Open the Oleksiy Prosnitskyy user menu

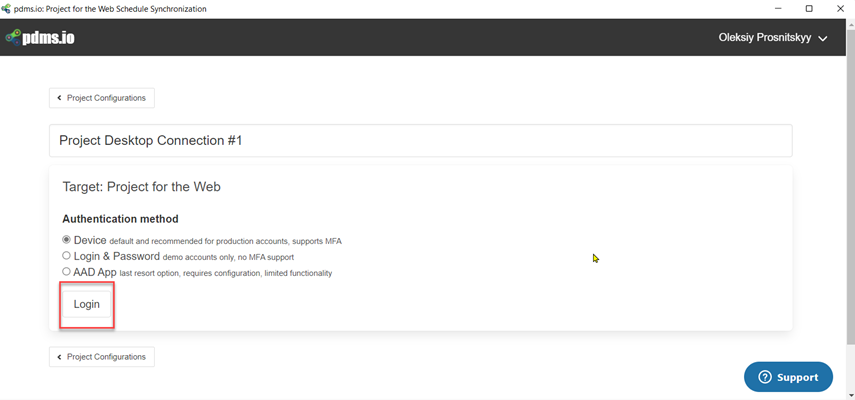[x=773, y=38]
